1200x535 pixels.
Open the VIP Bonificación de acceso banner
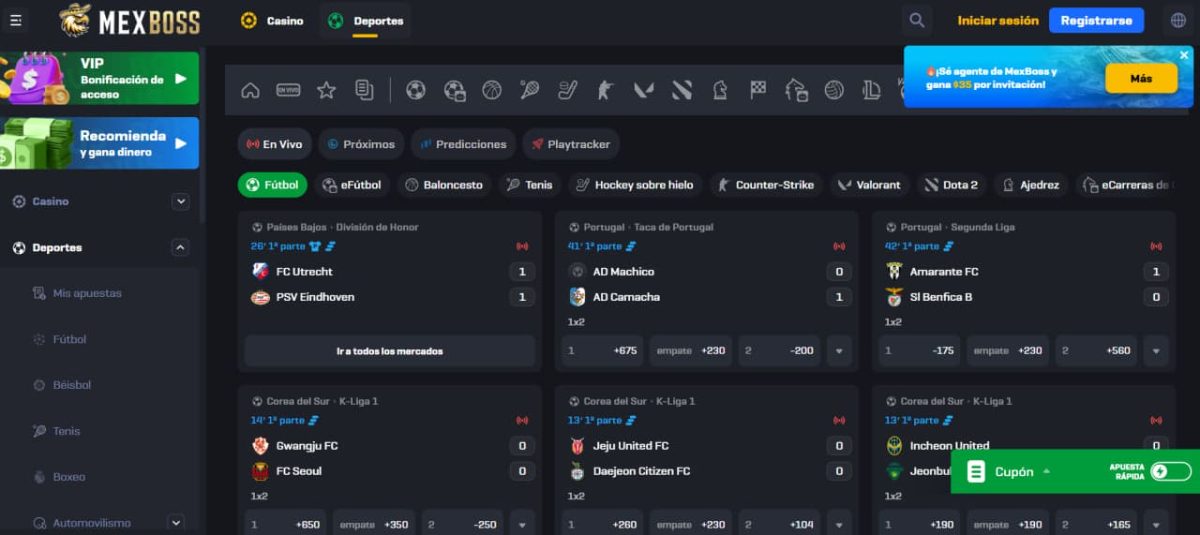99,78
